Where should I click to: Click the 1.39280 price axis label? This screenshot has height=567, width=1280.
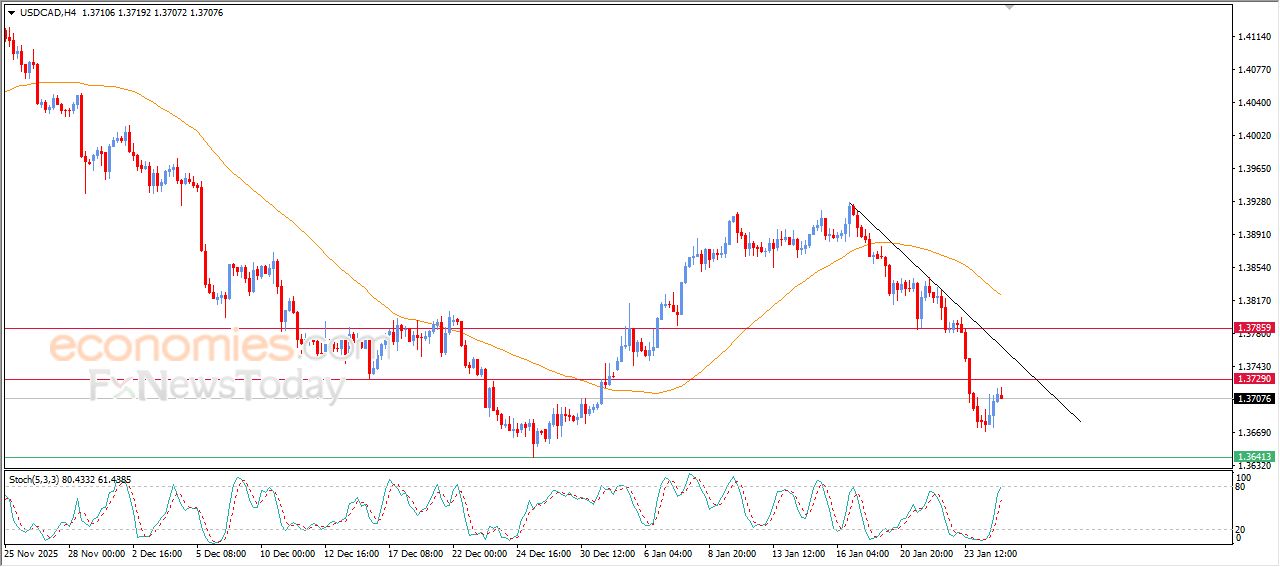pos(1253,202)
